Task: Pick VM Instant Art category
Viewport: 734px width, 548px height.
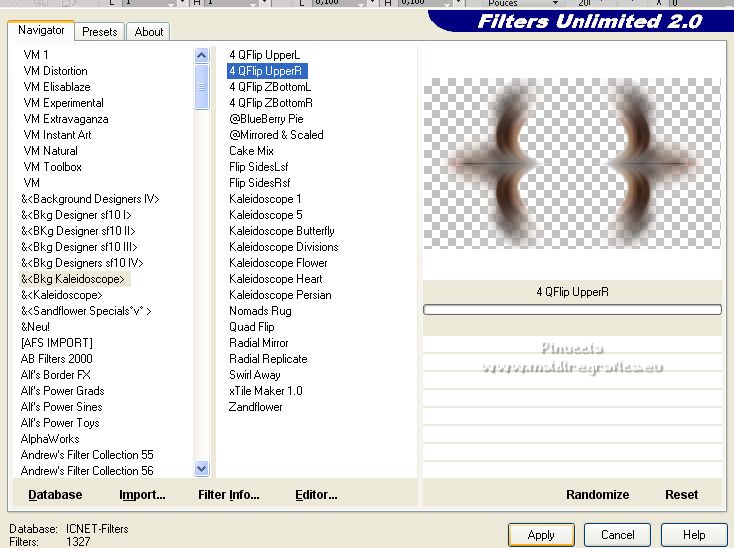Action: [57, 135]
